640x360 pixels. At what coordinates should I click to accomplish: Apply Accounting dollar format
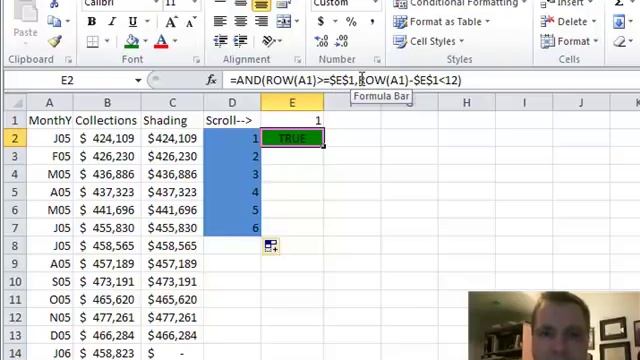[x=321, y=21]
